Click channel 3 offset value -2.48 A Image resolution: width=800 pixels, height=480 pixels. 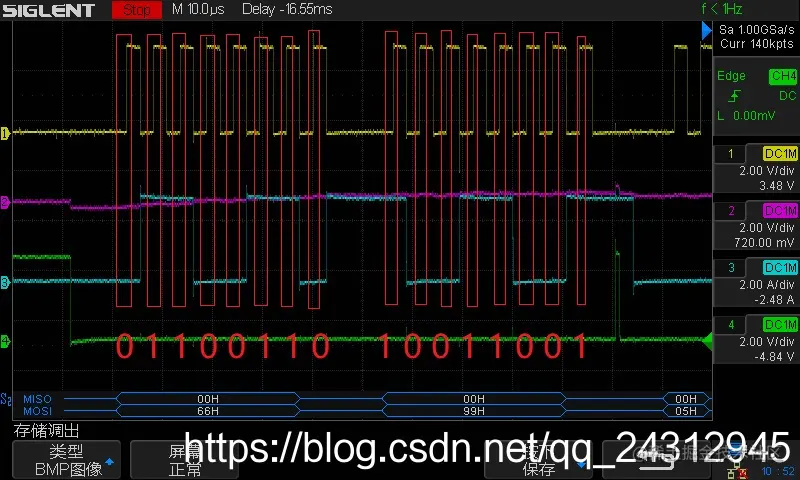pos(774,300)
